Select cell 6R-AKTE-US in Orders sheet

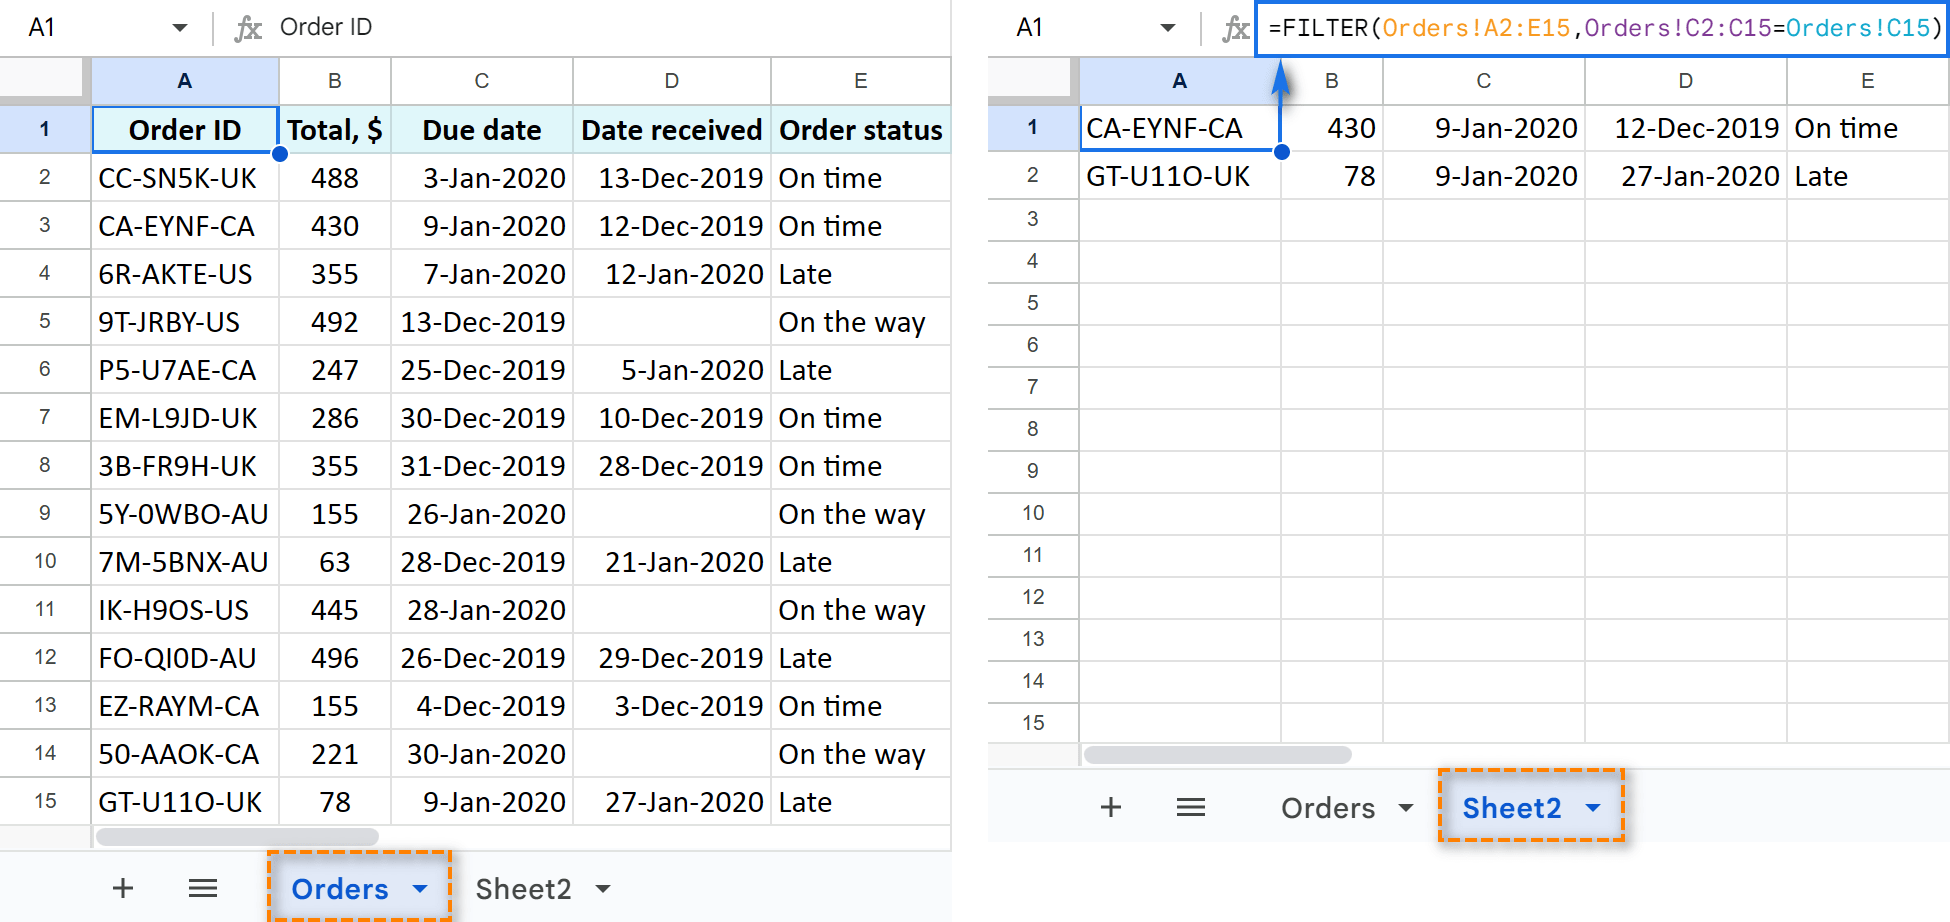185,274
